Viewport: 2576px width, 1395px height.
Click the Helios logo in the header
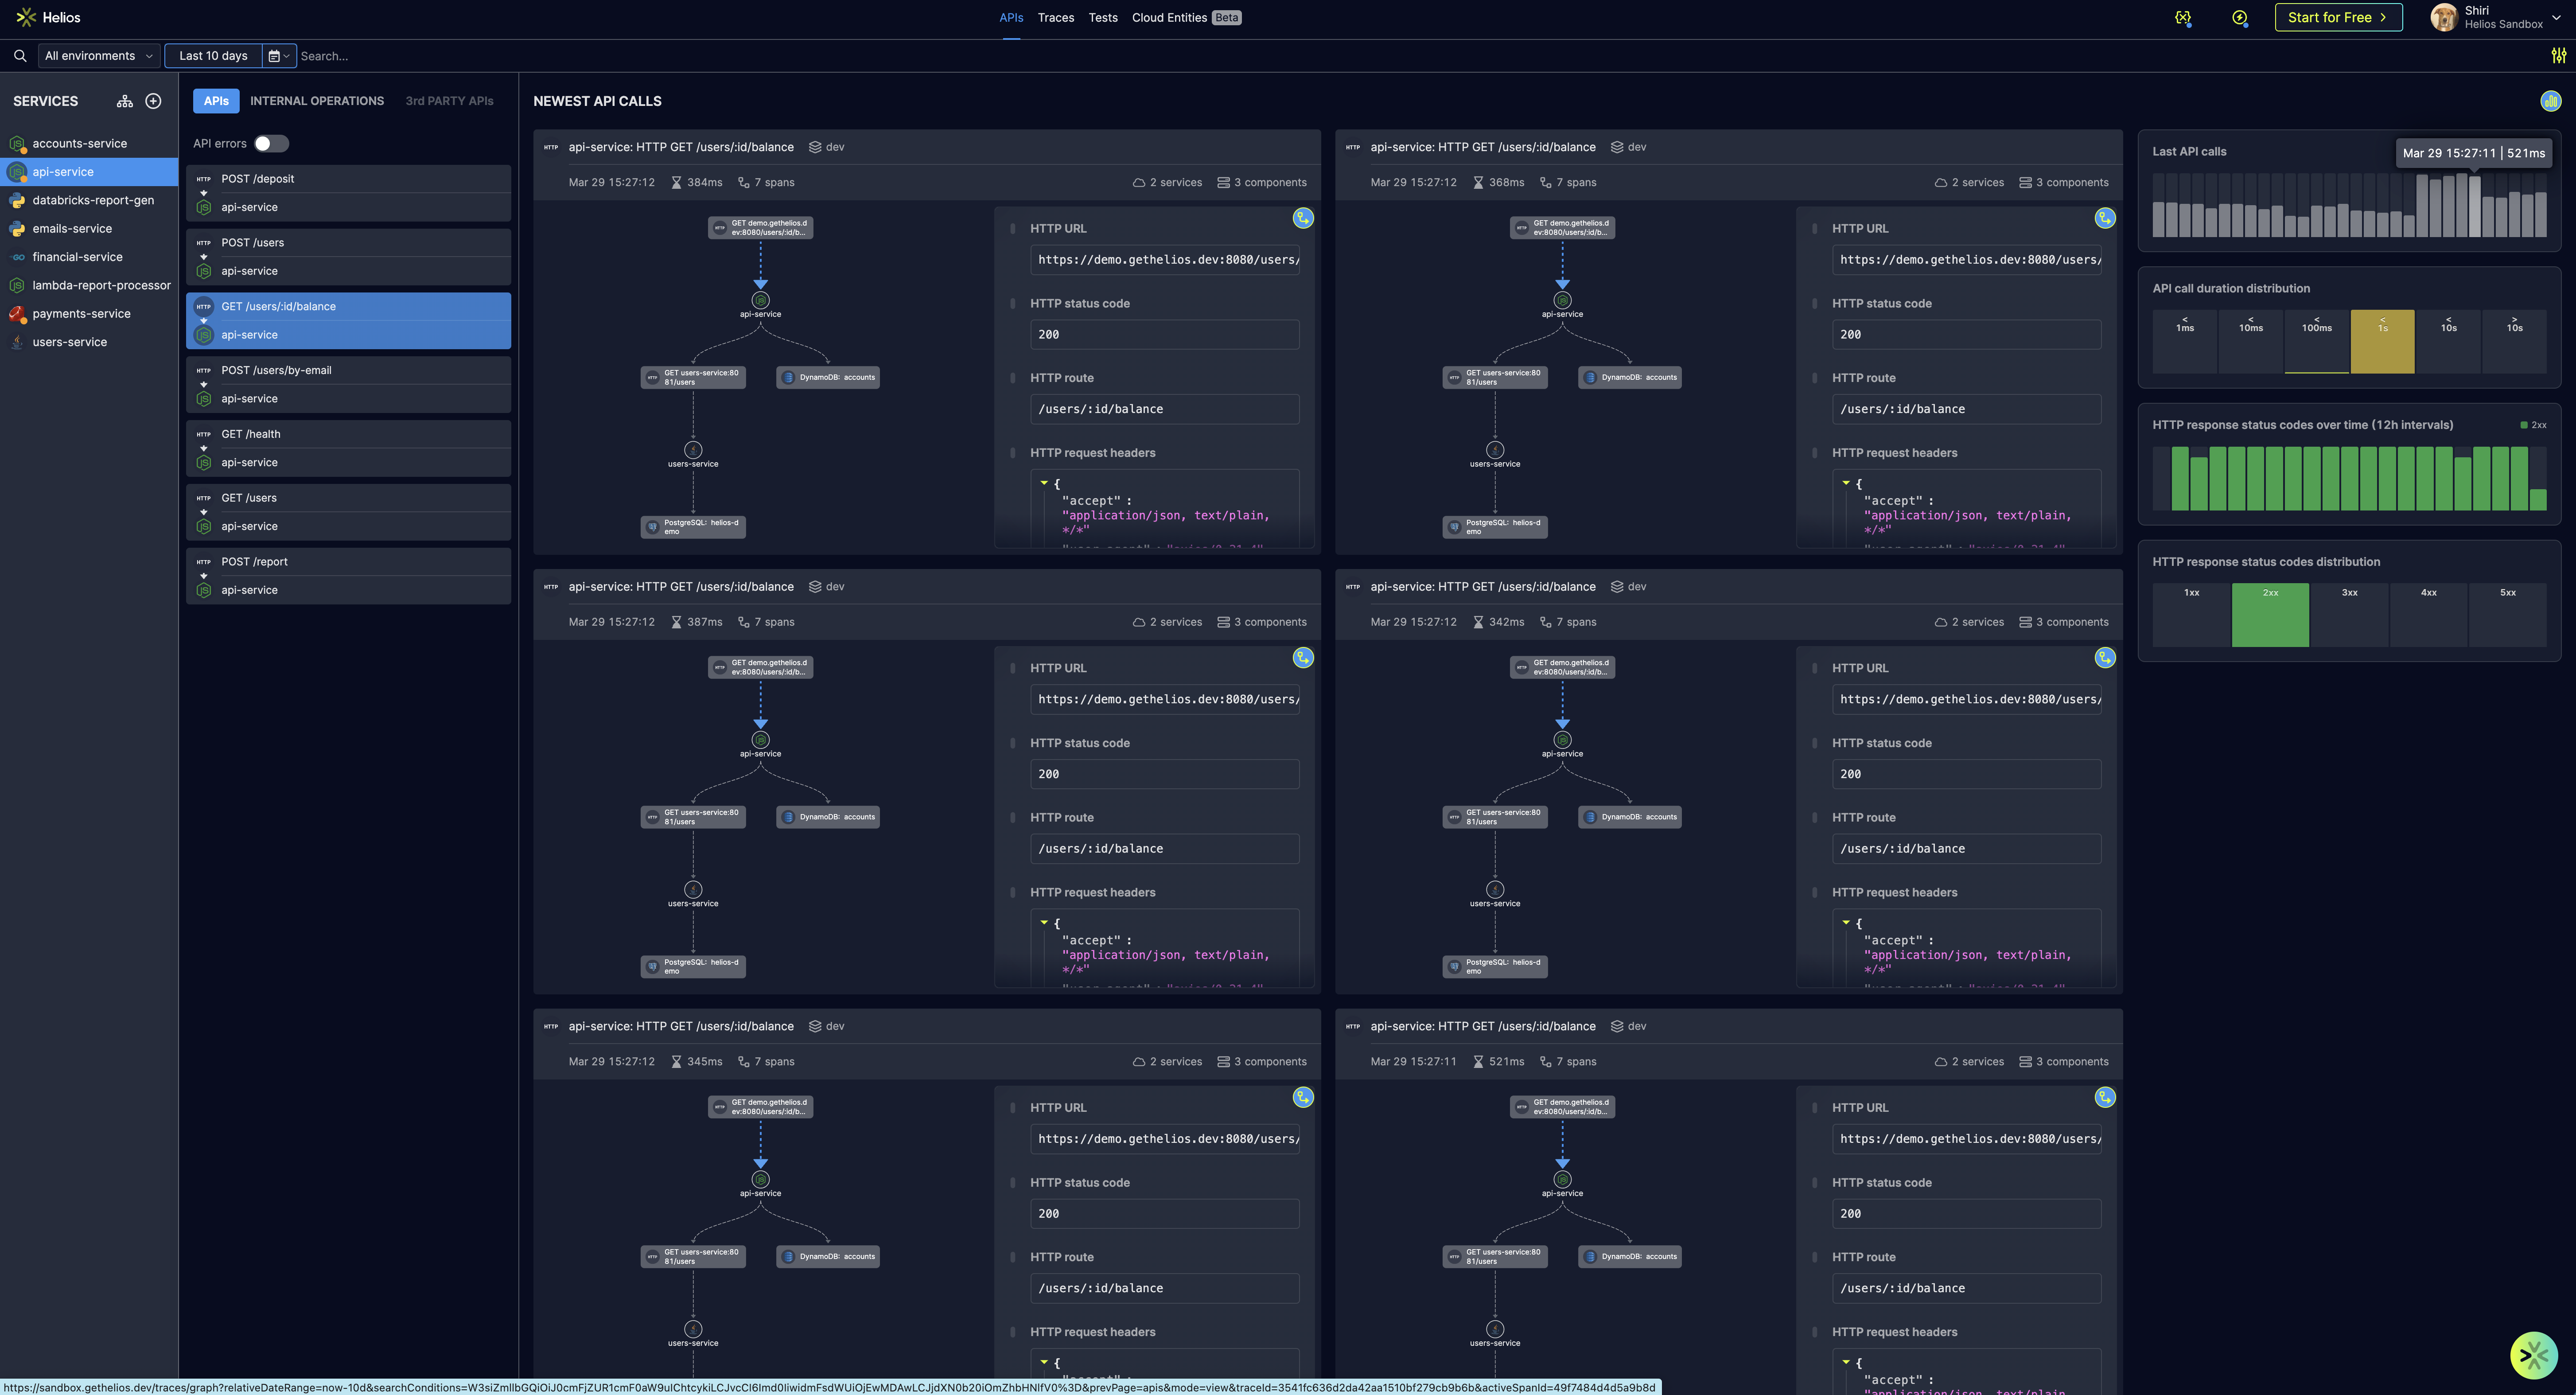click(x=48, y=17)
